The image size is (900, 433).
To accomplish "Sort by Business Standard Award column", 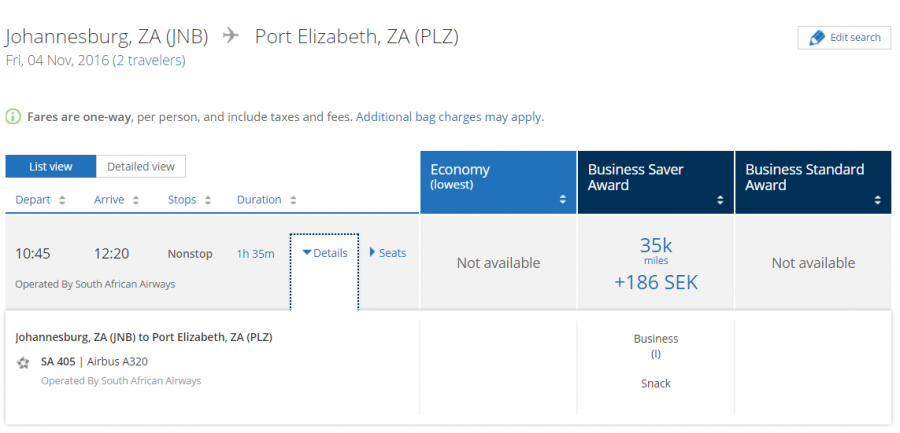I will (x=878, y=200).
